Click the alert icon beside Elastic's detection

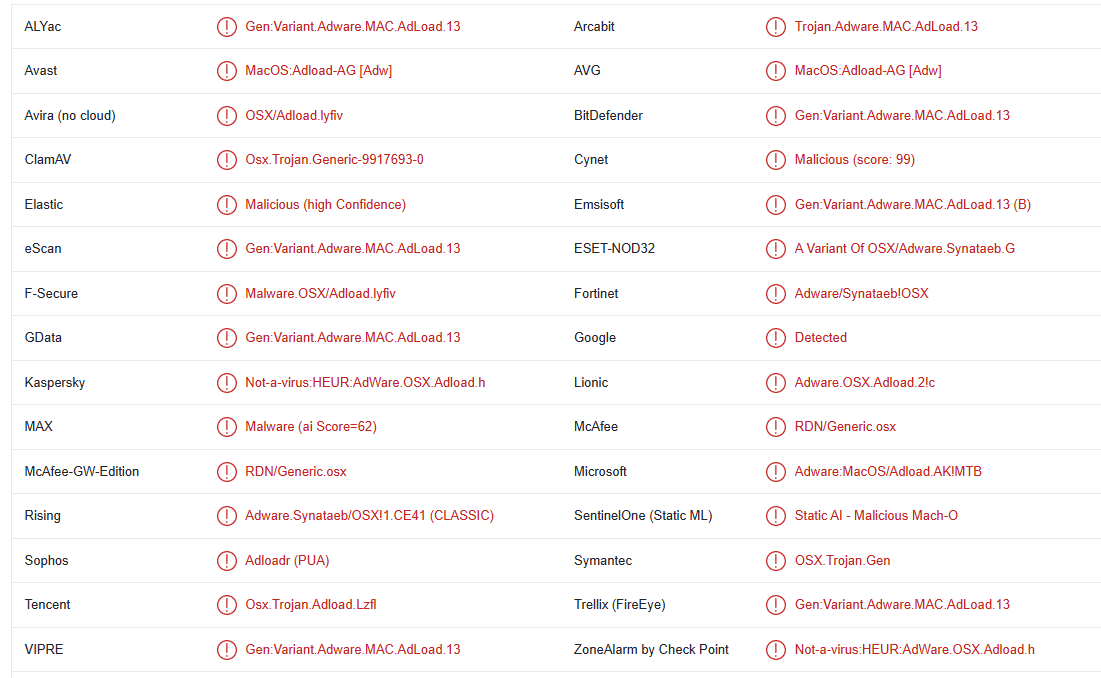227,205
